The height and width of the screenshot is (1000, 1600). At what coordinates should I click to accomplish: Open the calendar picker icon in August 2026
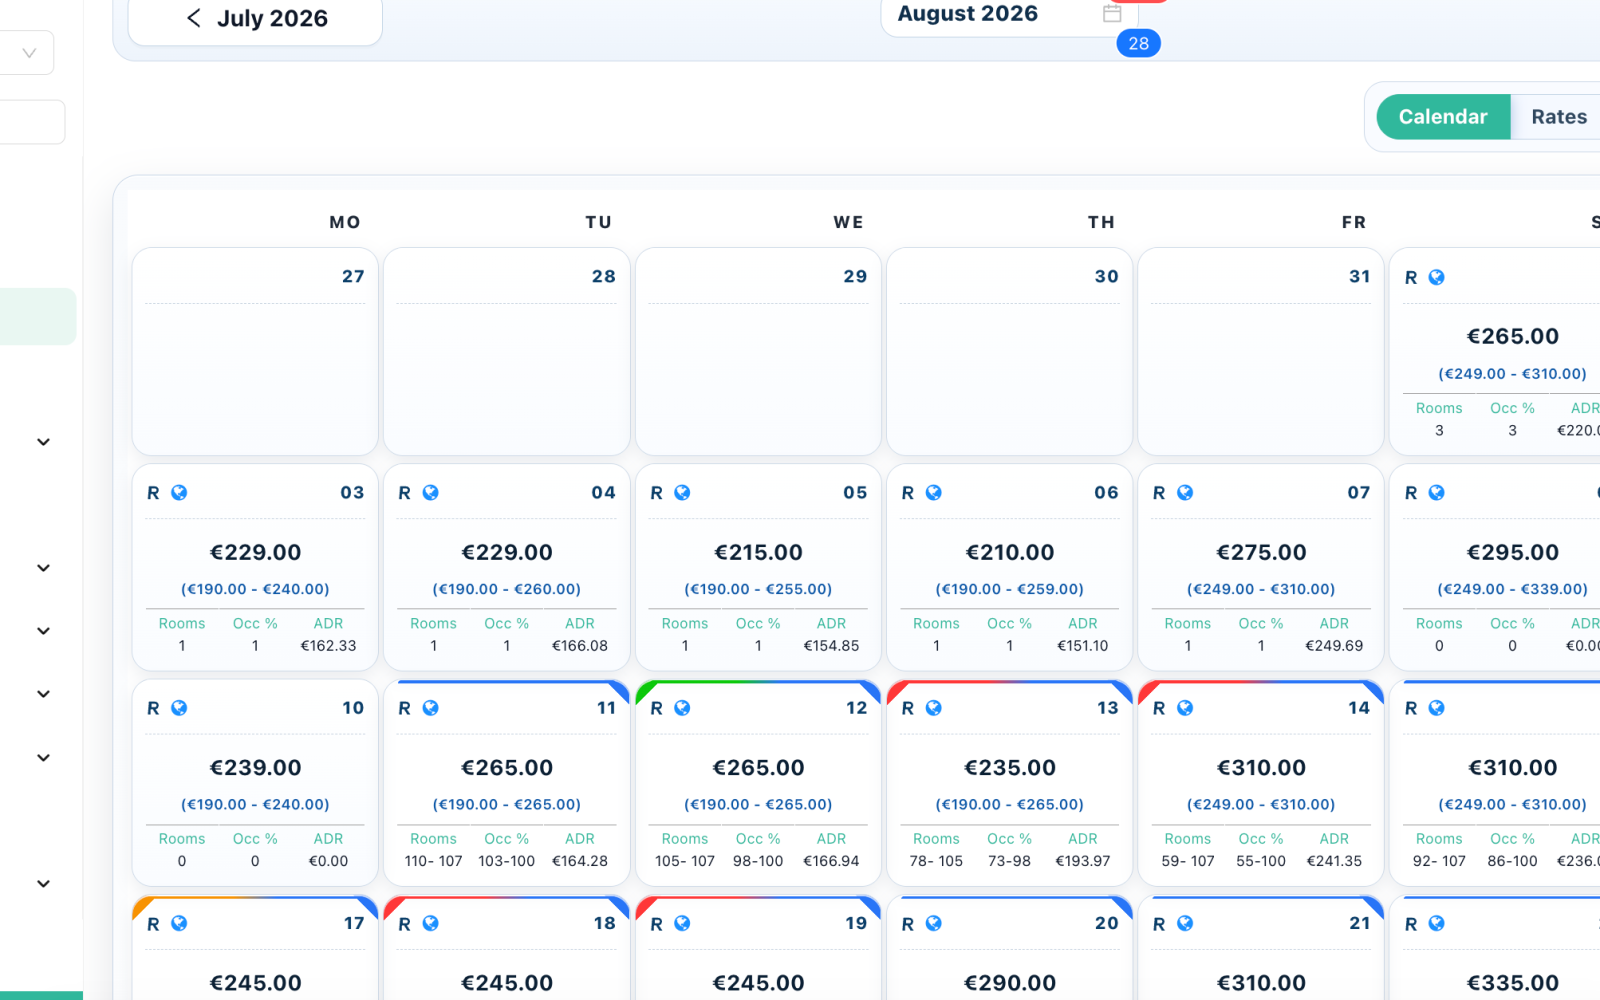point(1112,13)
